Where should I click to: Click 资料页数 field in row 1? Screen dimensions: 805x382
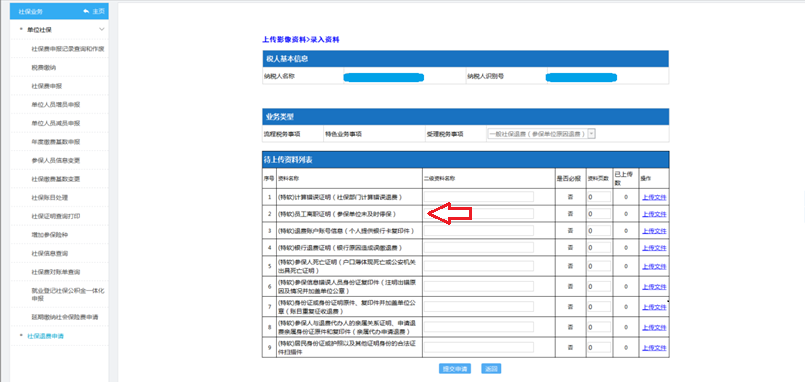pyautogui.click(x=599, y=197)
